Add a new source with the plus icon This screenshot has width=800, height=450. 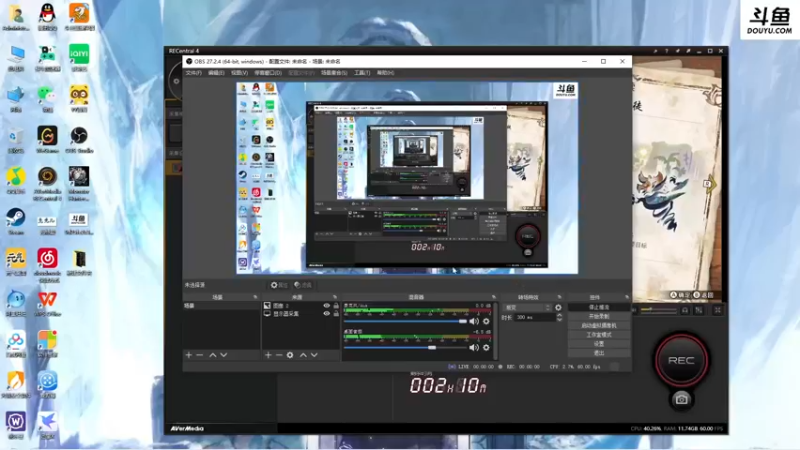268,355
